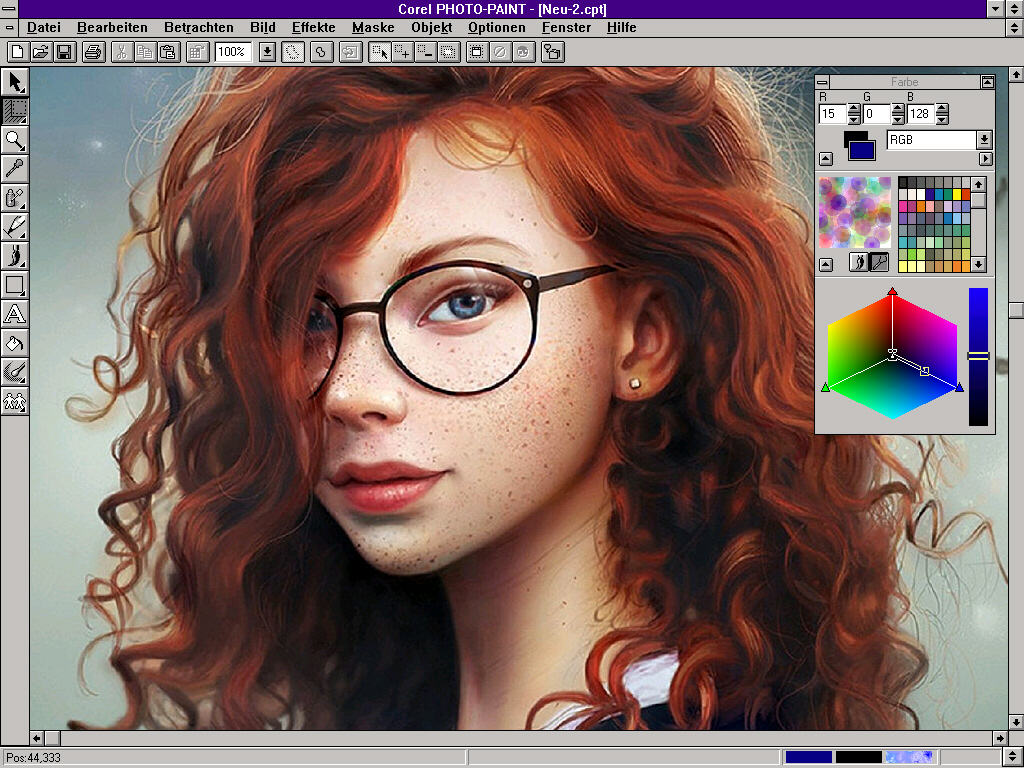This screenshot has width=1024, height=768.
Task: Click the horizontal scrollbar right arrow
Action: (1000, 738)
